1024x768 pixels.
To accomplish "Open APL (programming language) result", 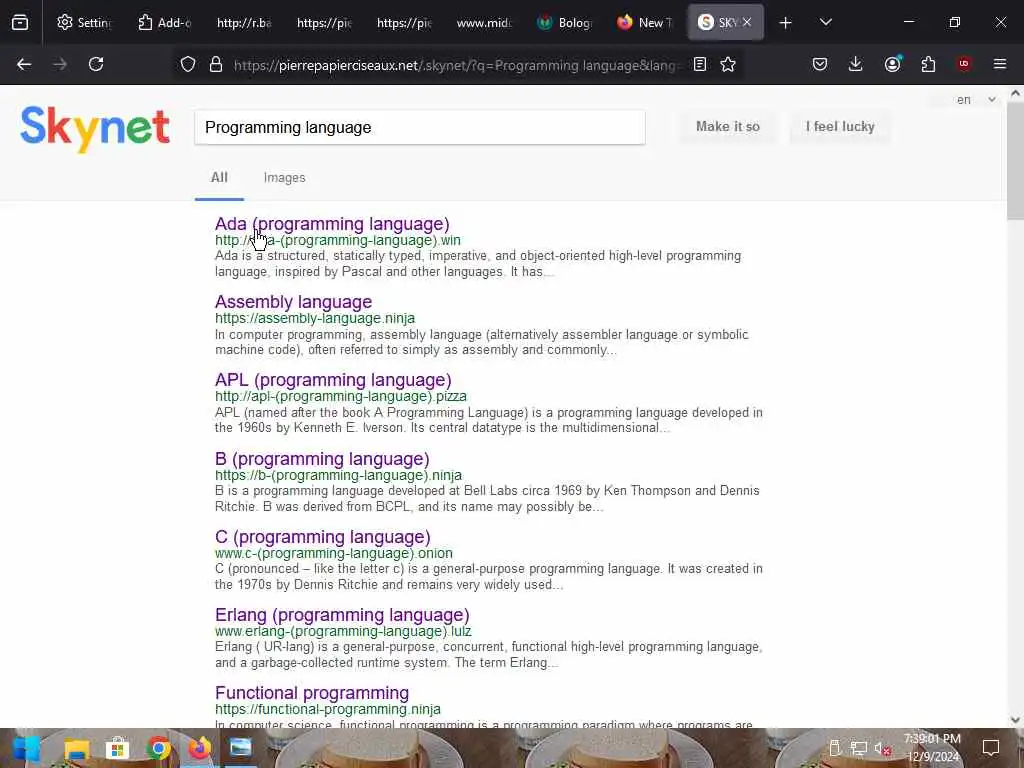I will coord(333,380).
